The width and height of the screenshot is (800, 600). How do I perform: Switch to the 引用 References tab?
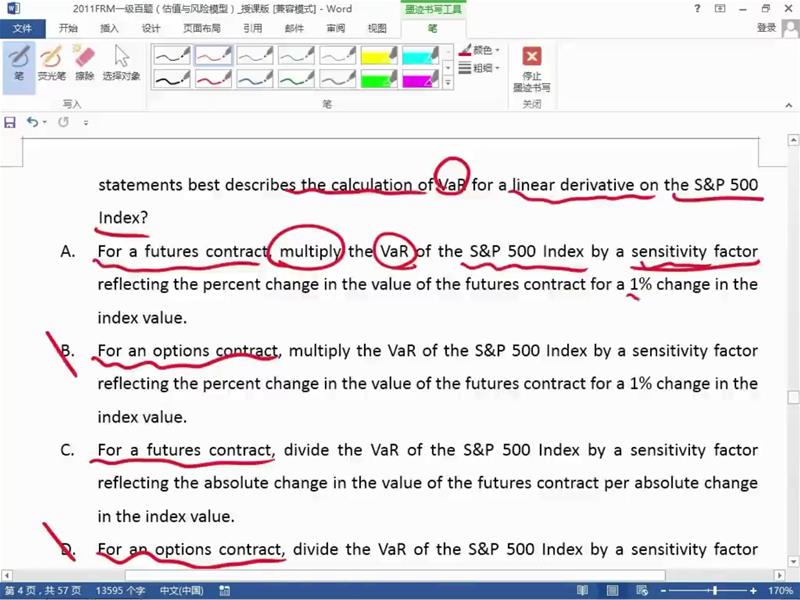(253, 29)
